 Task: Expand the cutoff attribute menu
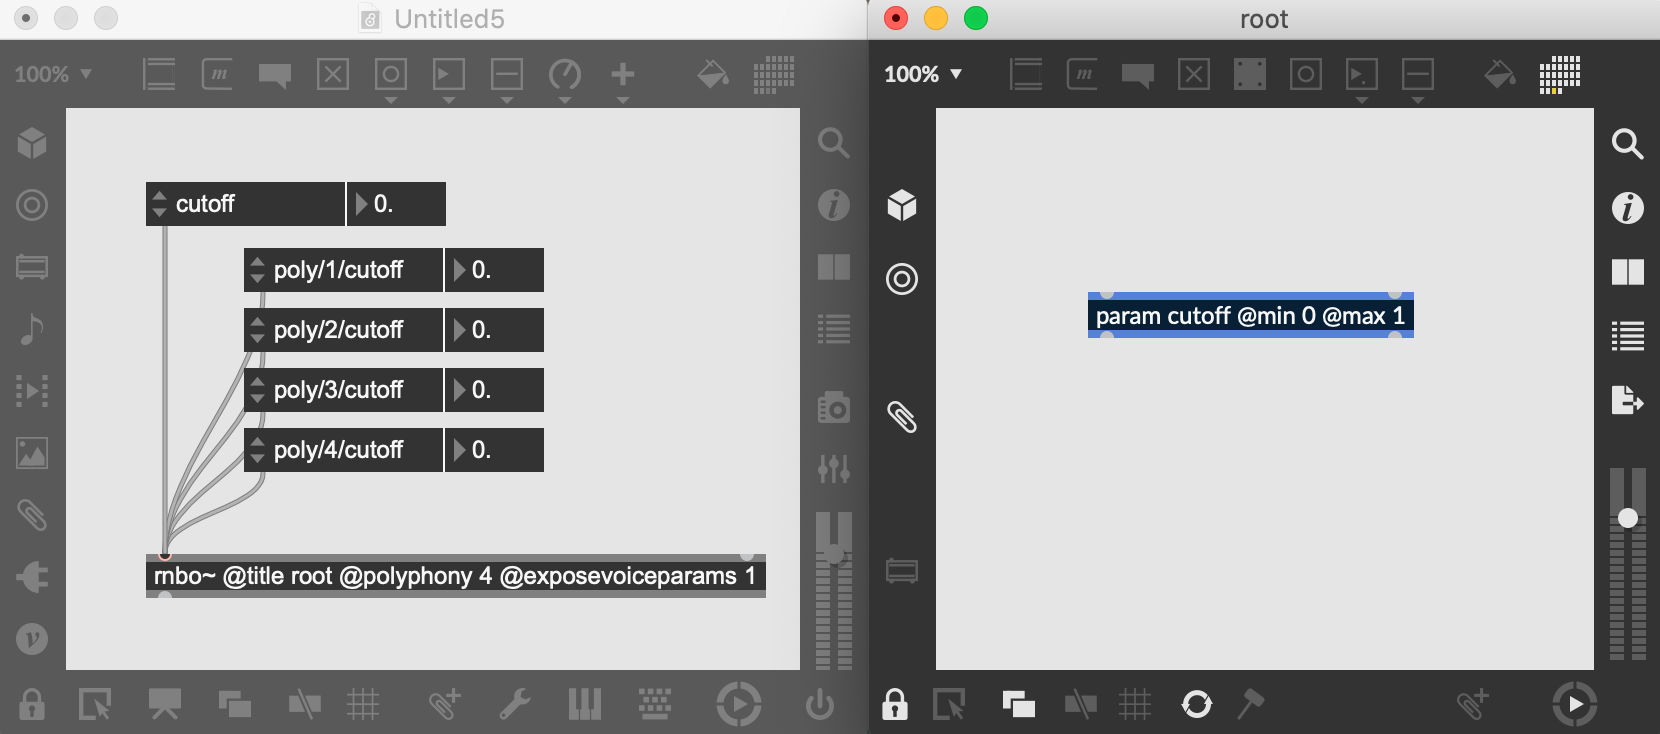click(159, 204)
